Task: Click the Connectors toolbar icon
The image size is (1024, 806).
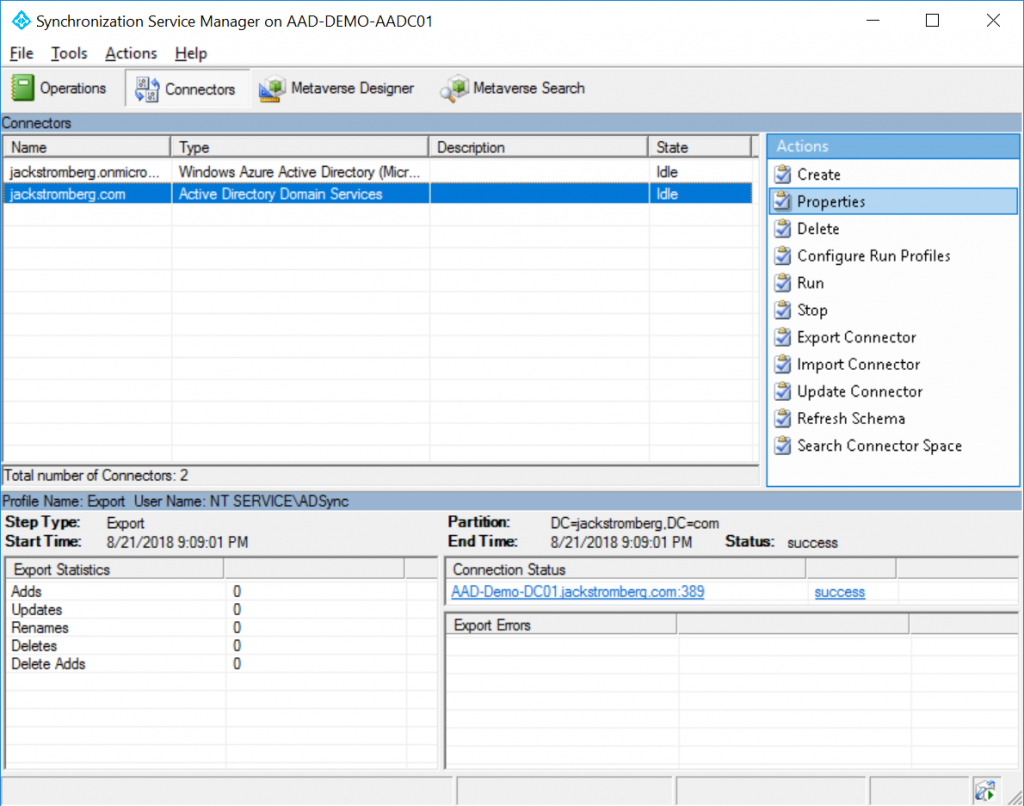Action: point(147,89)
